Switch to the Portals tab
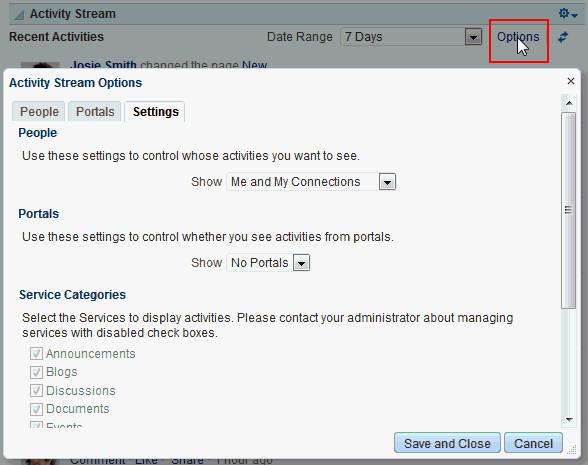The image size is (588, 465). click(x=95, y=111)
